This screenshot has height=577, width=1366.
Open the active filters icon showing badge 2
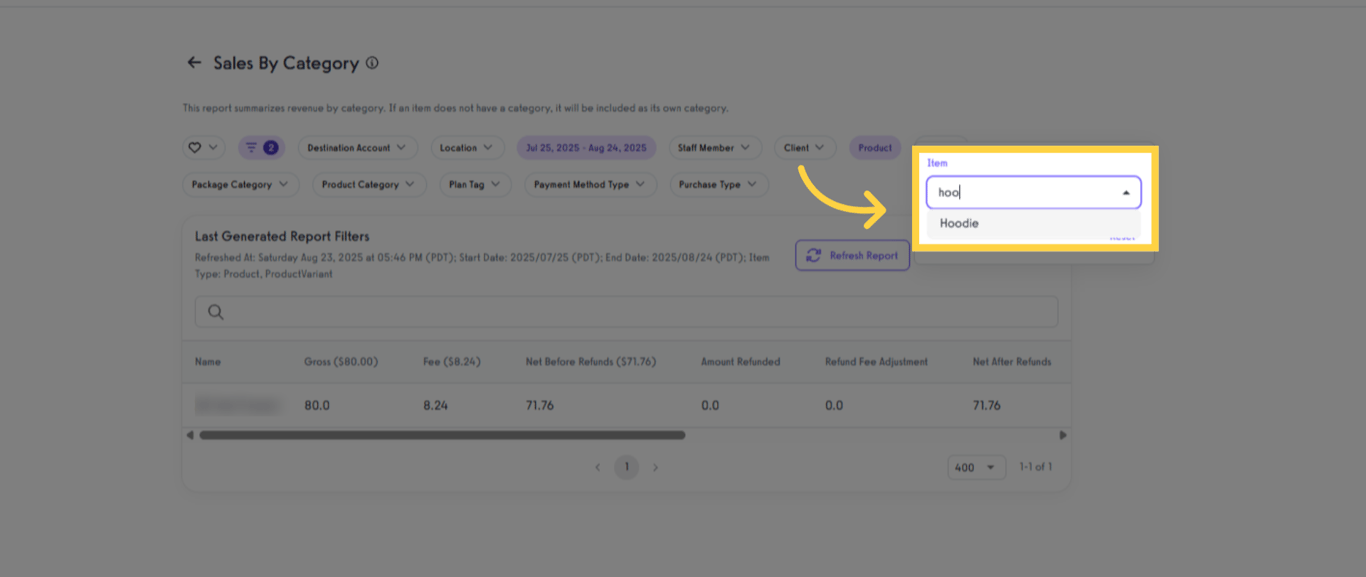click(261, 147)
